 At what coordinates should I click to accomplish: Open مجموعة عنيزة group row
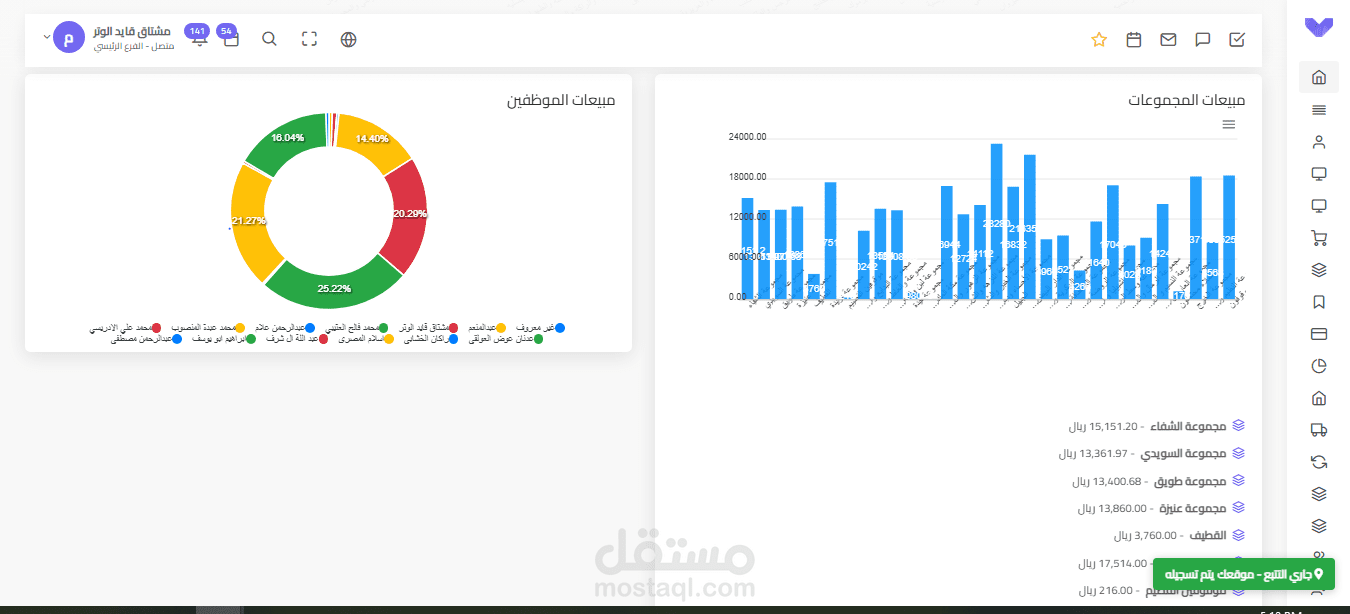1160,508
